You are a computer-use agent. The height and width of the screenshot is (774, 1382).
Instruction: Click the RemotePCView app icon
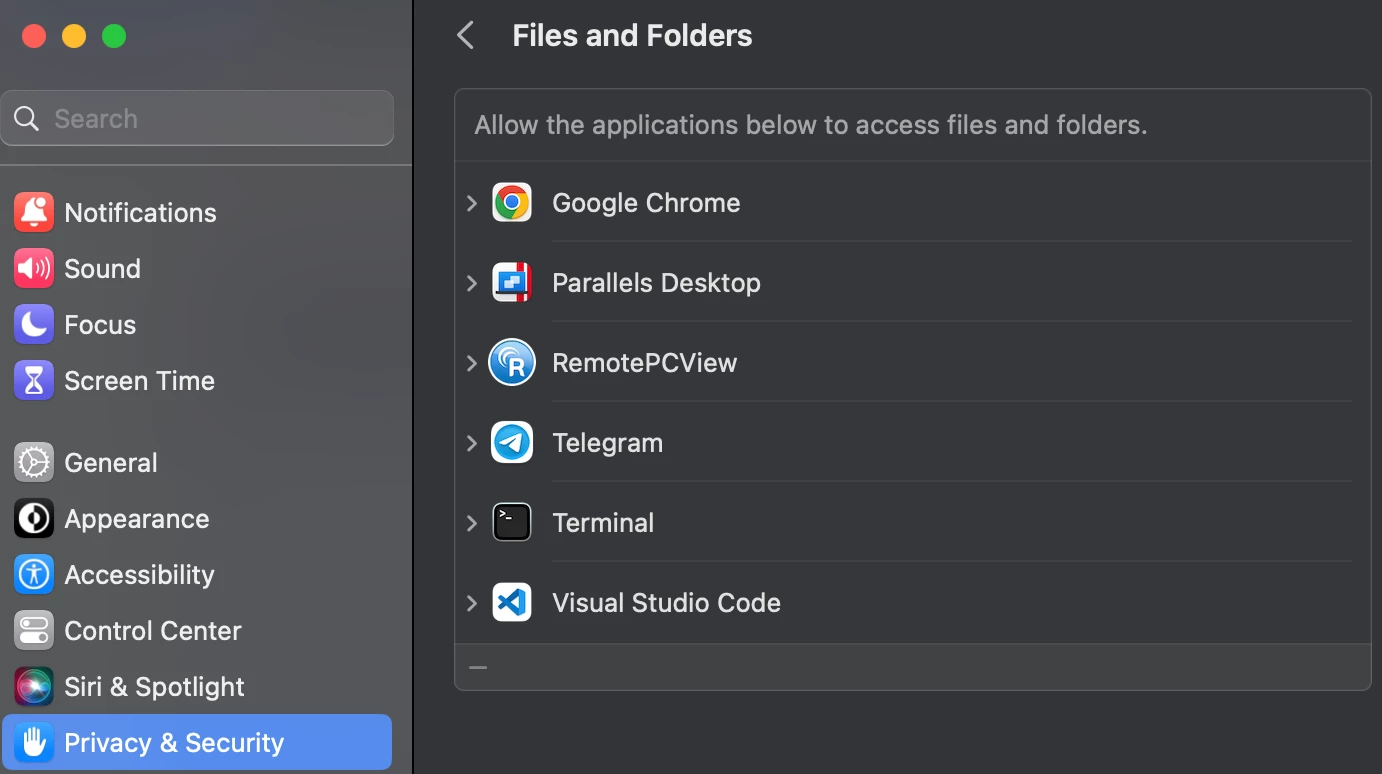pos(512,363)
